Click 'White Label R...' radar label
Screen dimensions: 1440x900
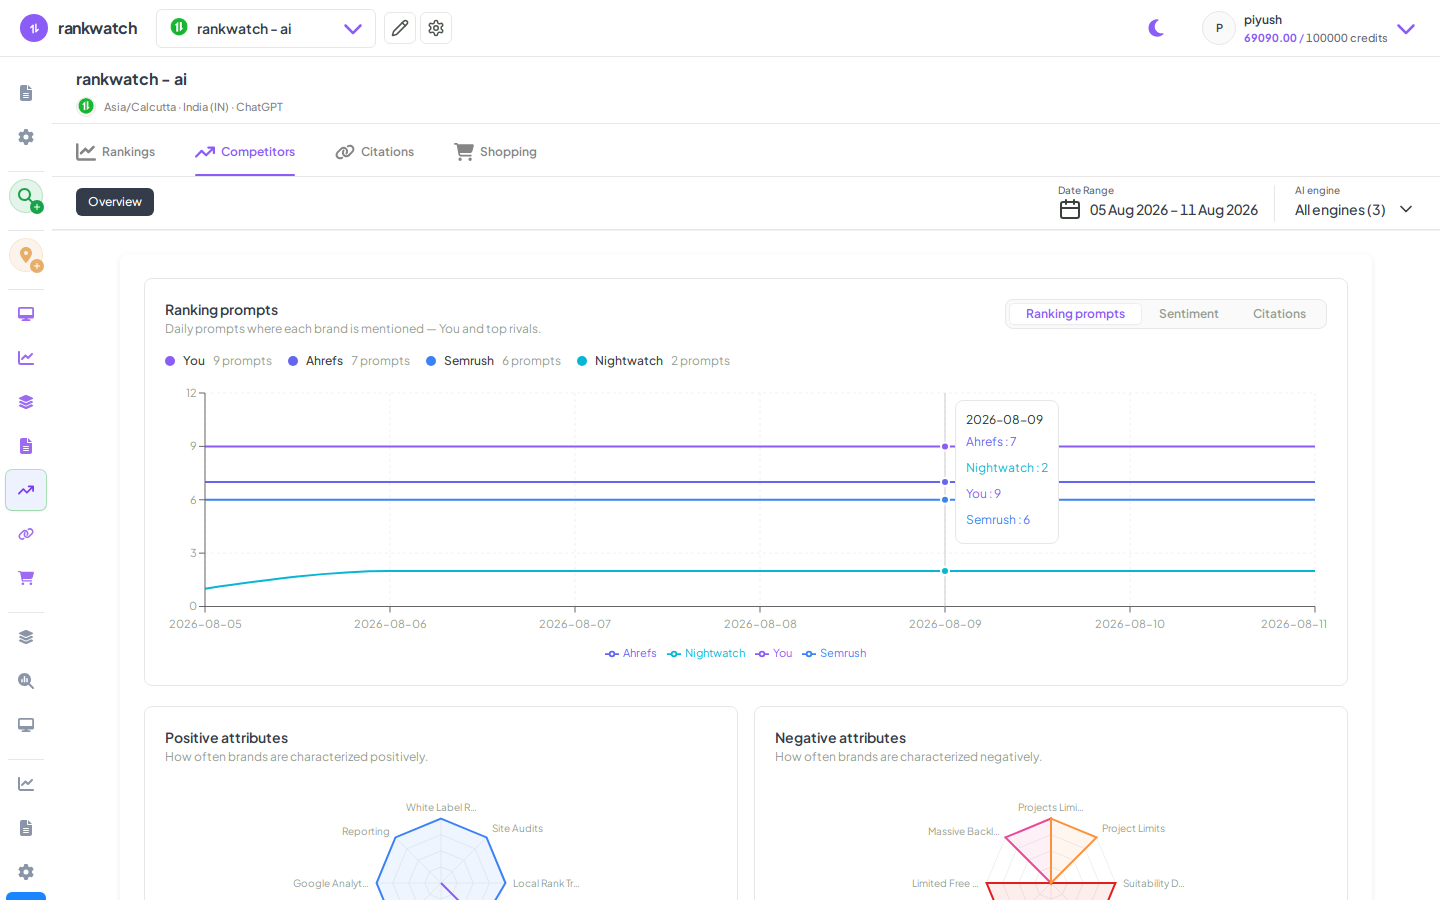(441, 807)
